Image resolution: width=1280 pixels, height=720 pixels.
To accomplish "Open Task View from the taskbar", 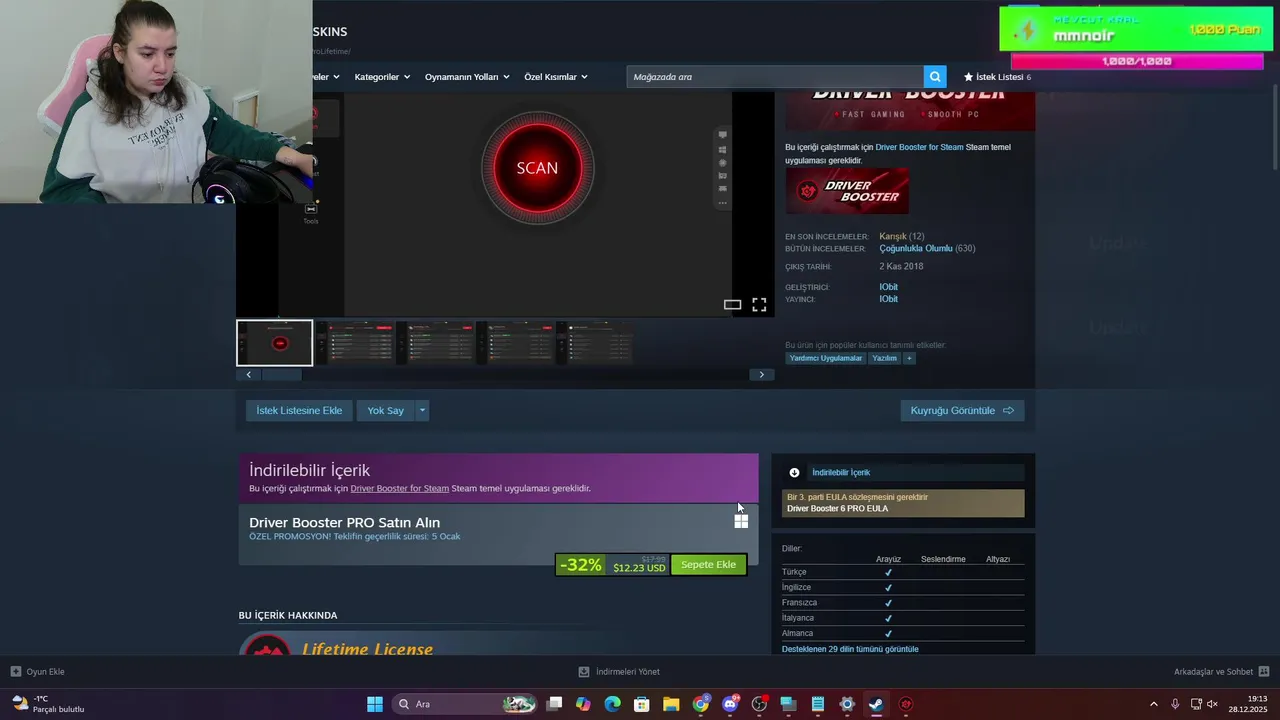I will [x=554, y=704].
